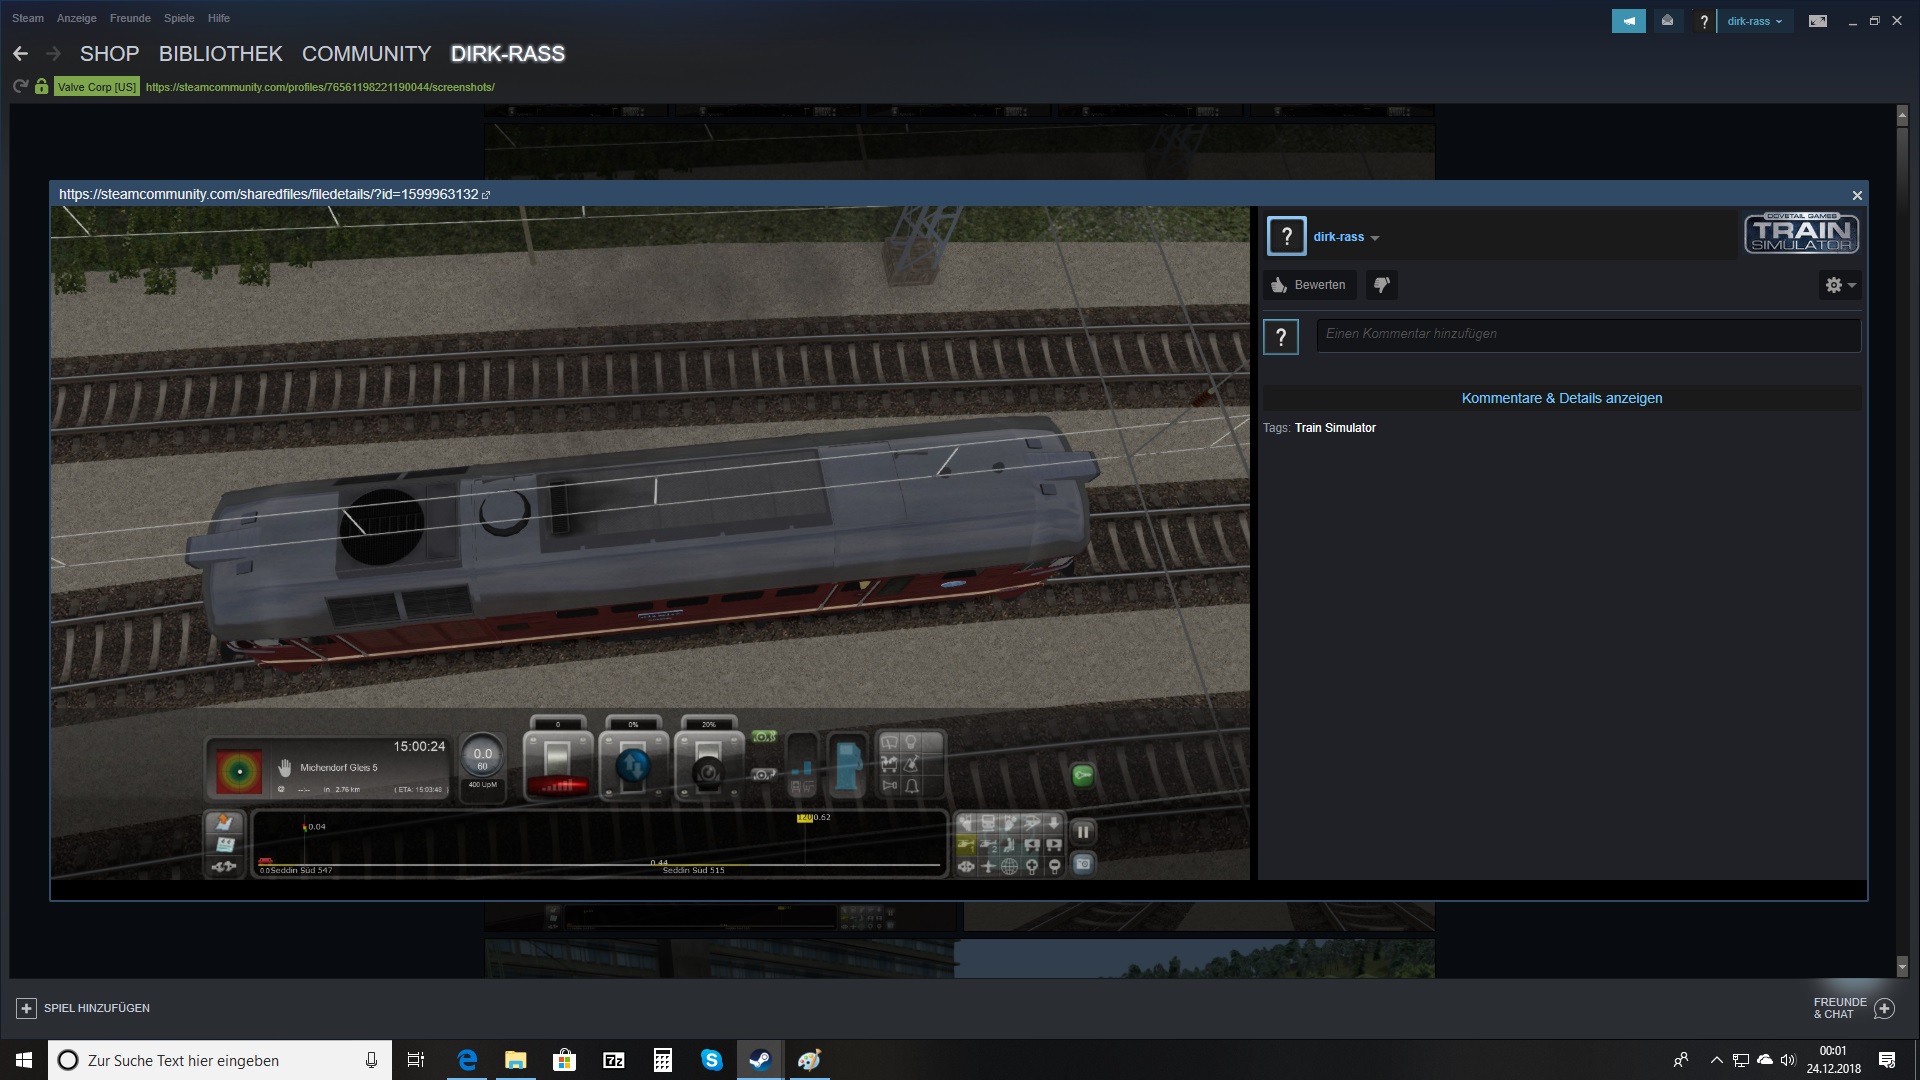Open the Steam inbox envelope icon
Screen dimensions: 1920x1080
pos(1667,21)
